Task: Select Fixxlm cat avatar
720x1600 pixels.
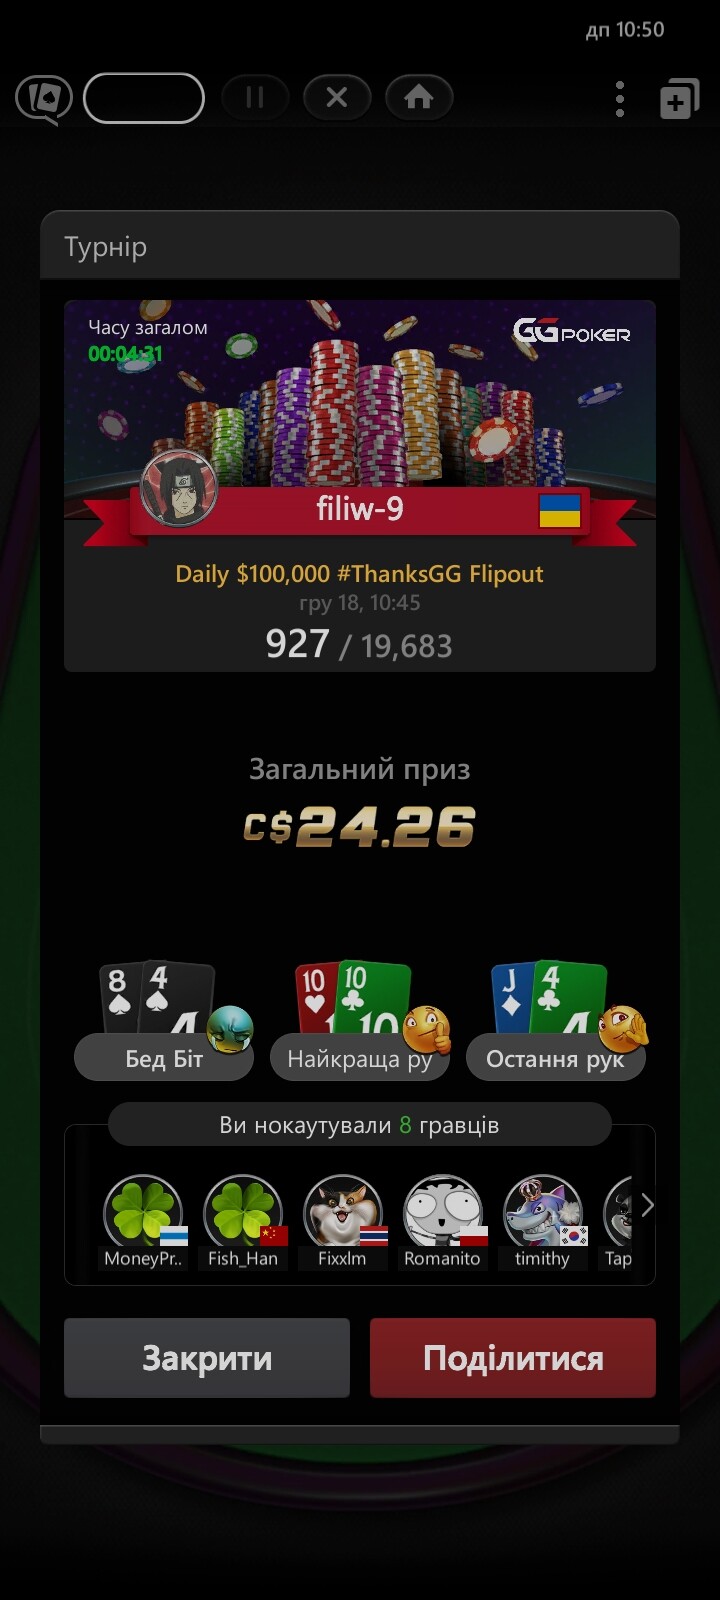Action: [x=343, y=1222]
